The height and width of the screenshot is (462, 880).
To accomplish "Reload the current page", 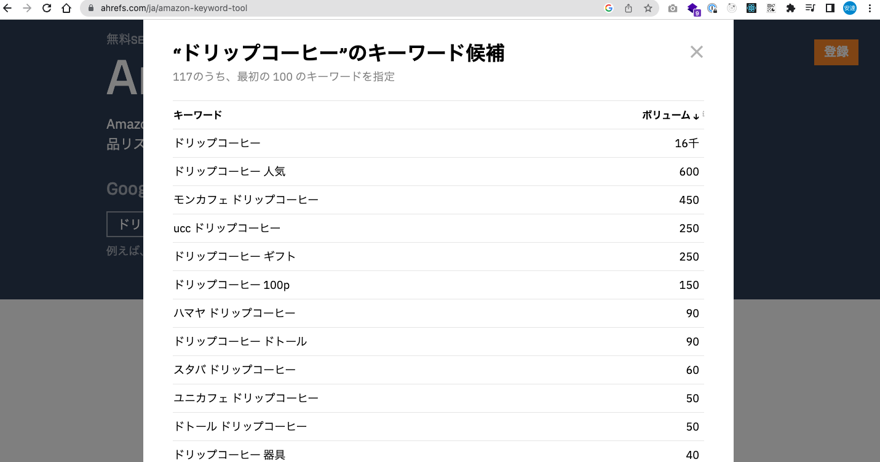I will point(46,8).
